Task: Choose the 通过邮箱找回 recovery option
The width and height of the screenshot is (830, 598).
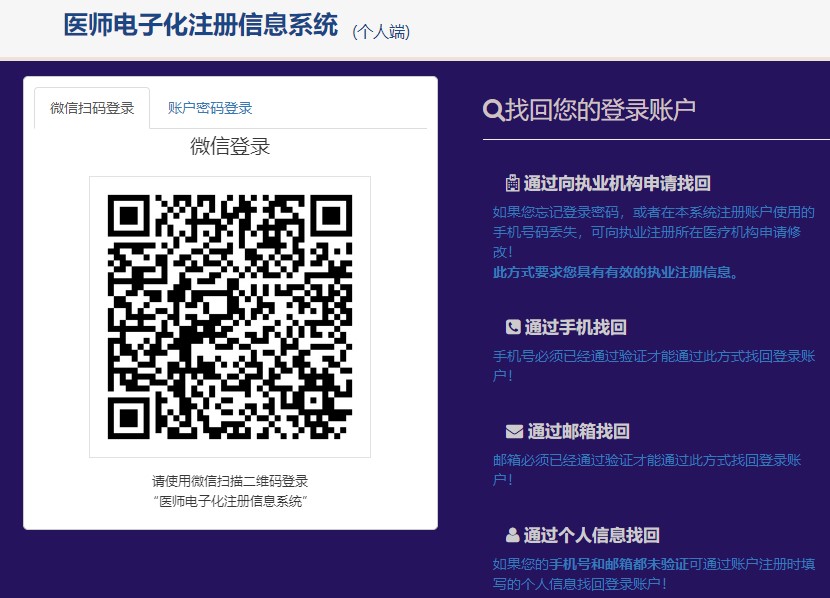Action: click(x=578, y=432)
